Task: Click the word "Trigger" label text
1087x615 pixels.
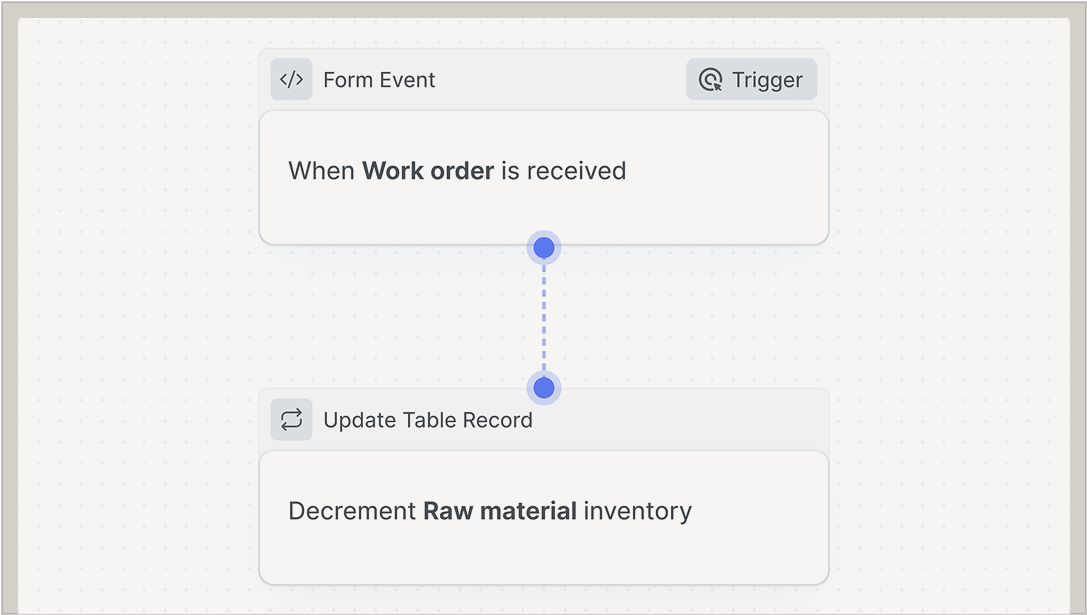Action: pos(767,80)
